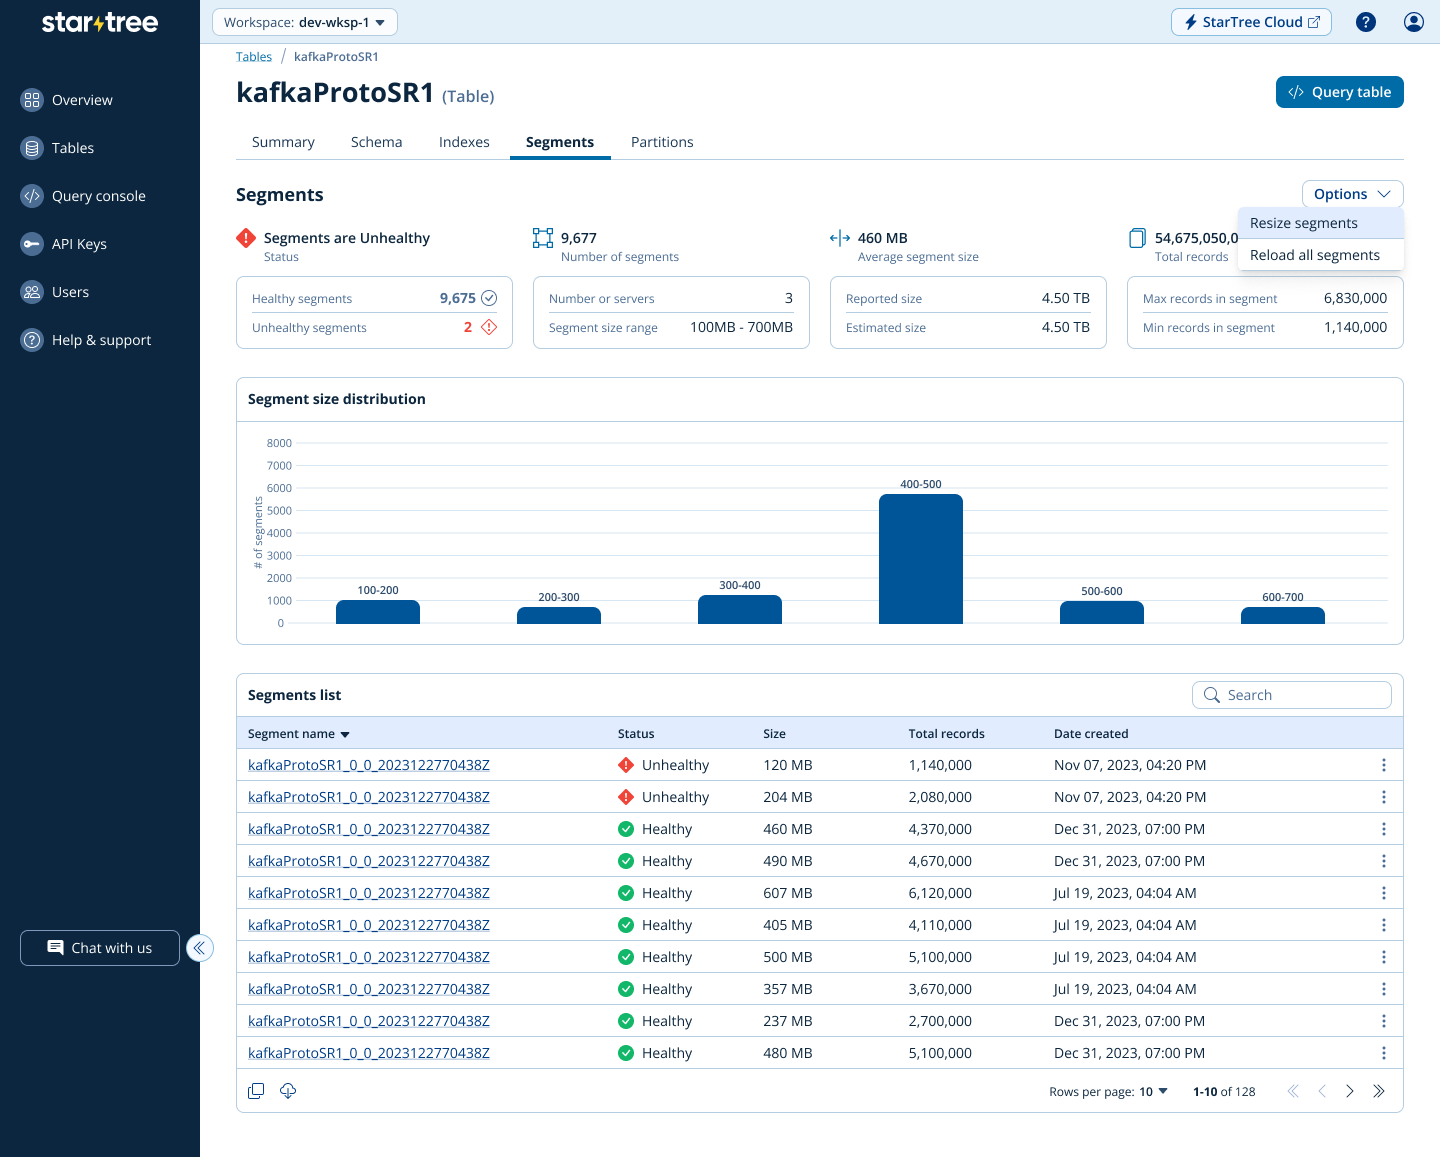Open the Workspace dev-wksp-1 dropdown
The image size is (1440, 1157).
click(x=304, y=22)
